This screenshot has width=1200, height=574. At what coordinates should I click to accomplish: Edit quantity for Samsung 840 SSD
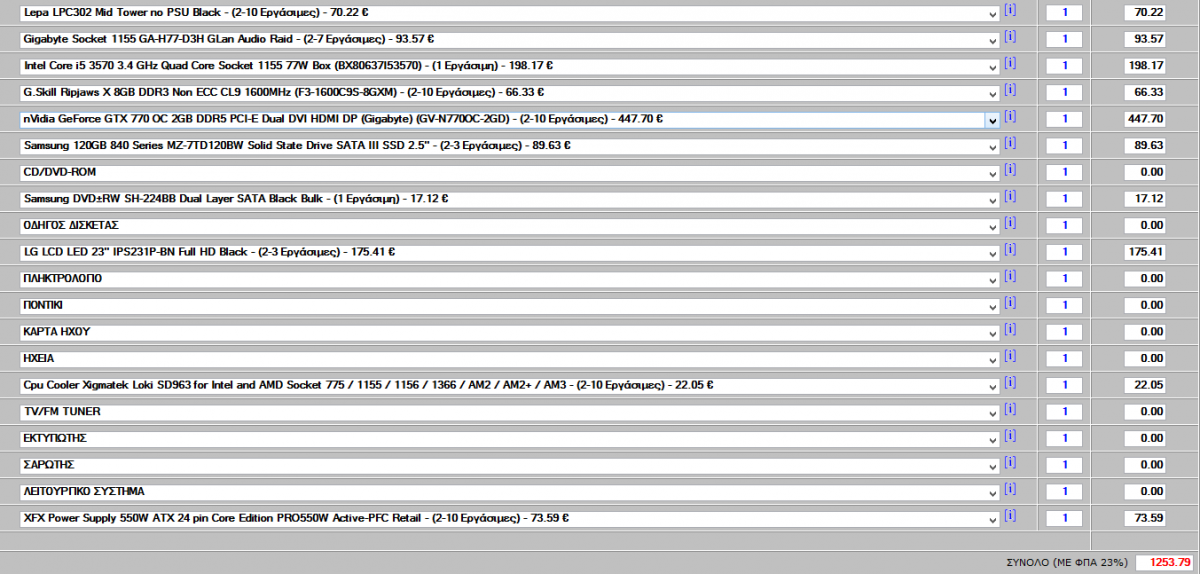click(1064, 146)
